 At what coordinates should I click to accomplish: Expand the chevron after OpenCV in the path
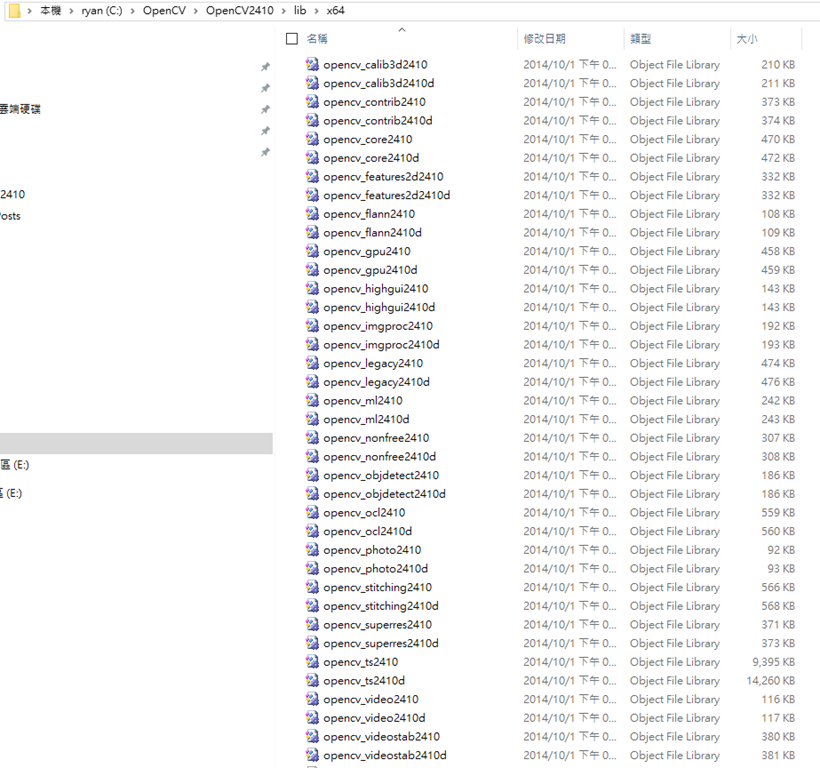pos(196,11)
